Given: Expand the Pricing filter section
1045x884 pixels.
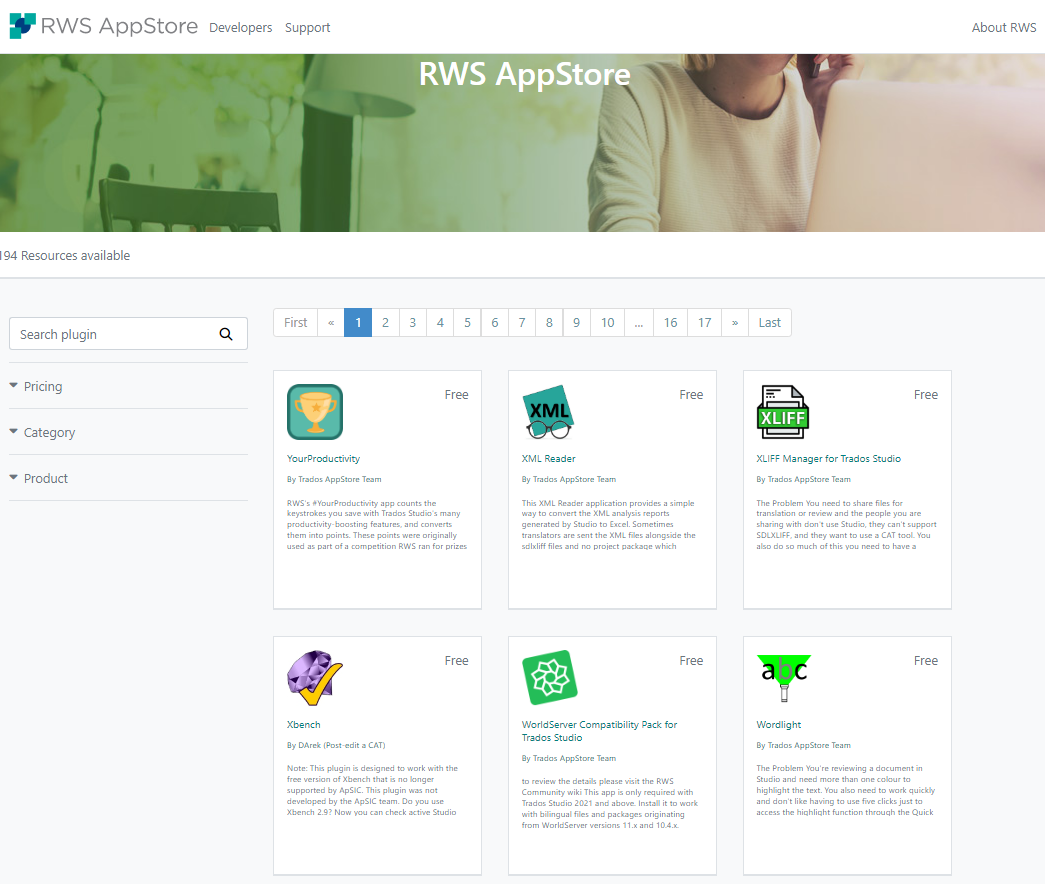Looking at the screenshot, I should 42,386.
